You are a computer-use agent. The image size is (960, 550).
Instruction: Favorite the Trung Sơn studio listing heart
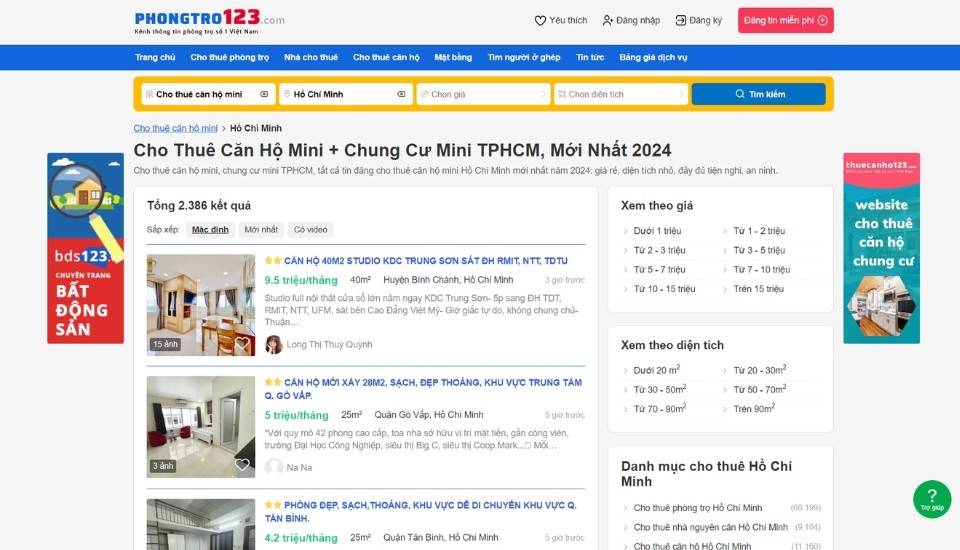click(242, 343)
